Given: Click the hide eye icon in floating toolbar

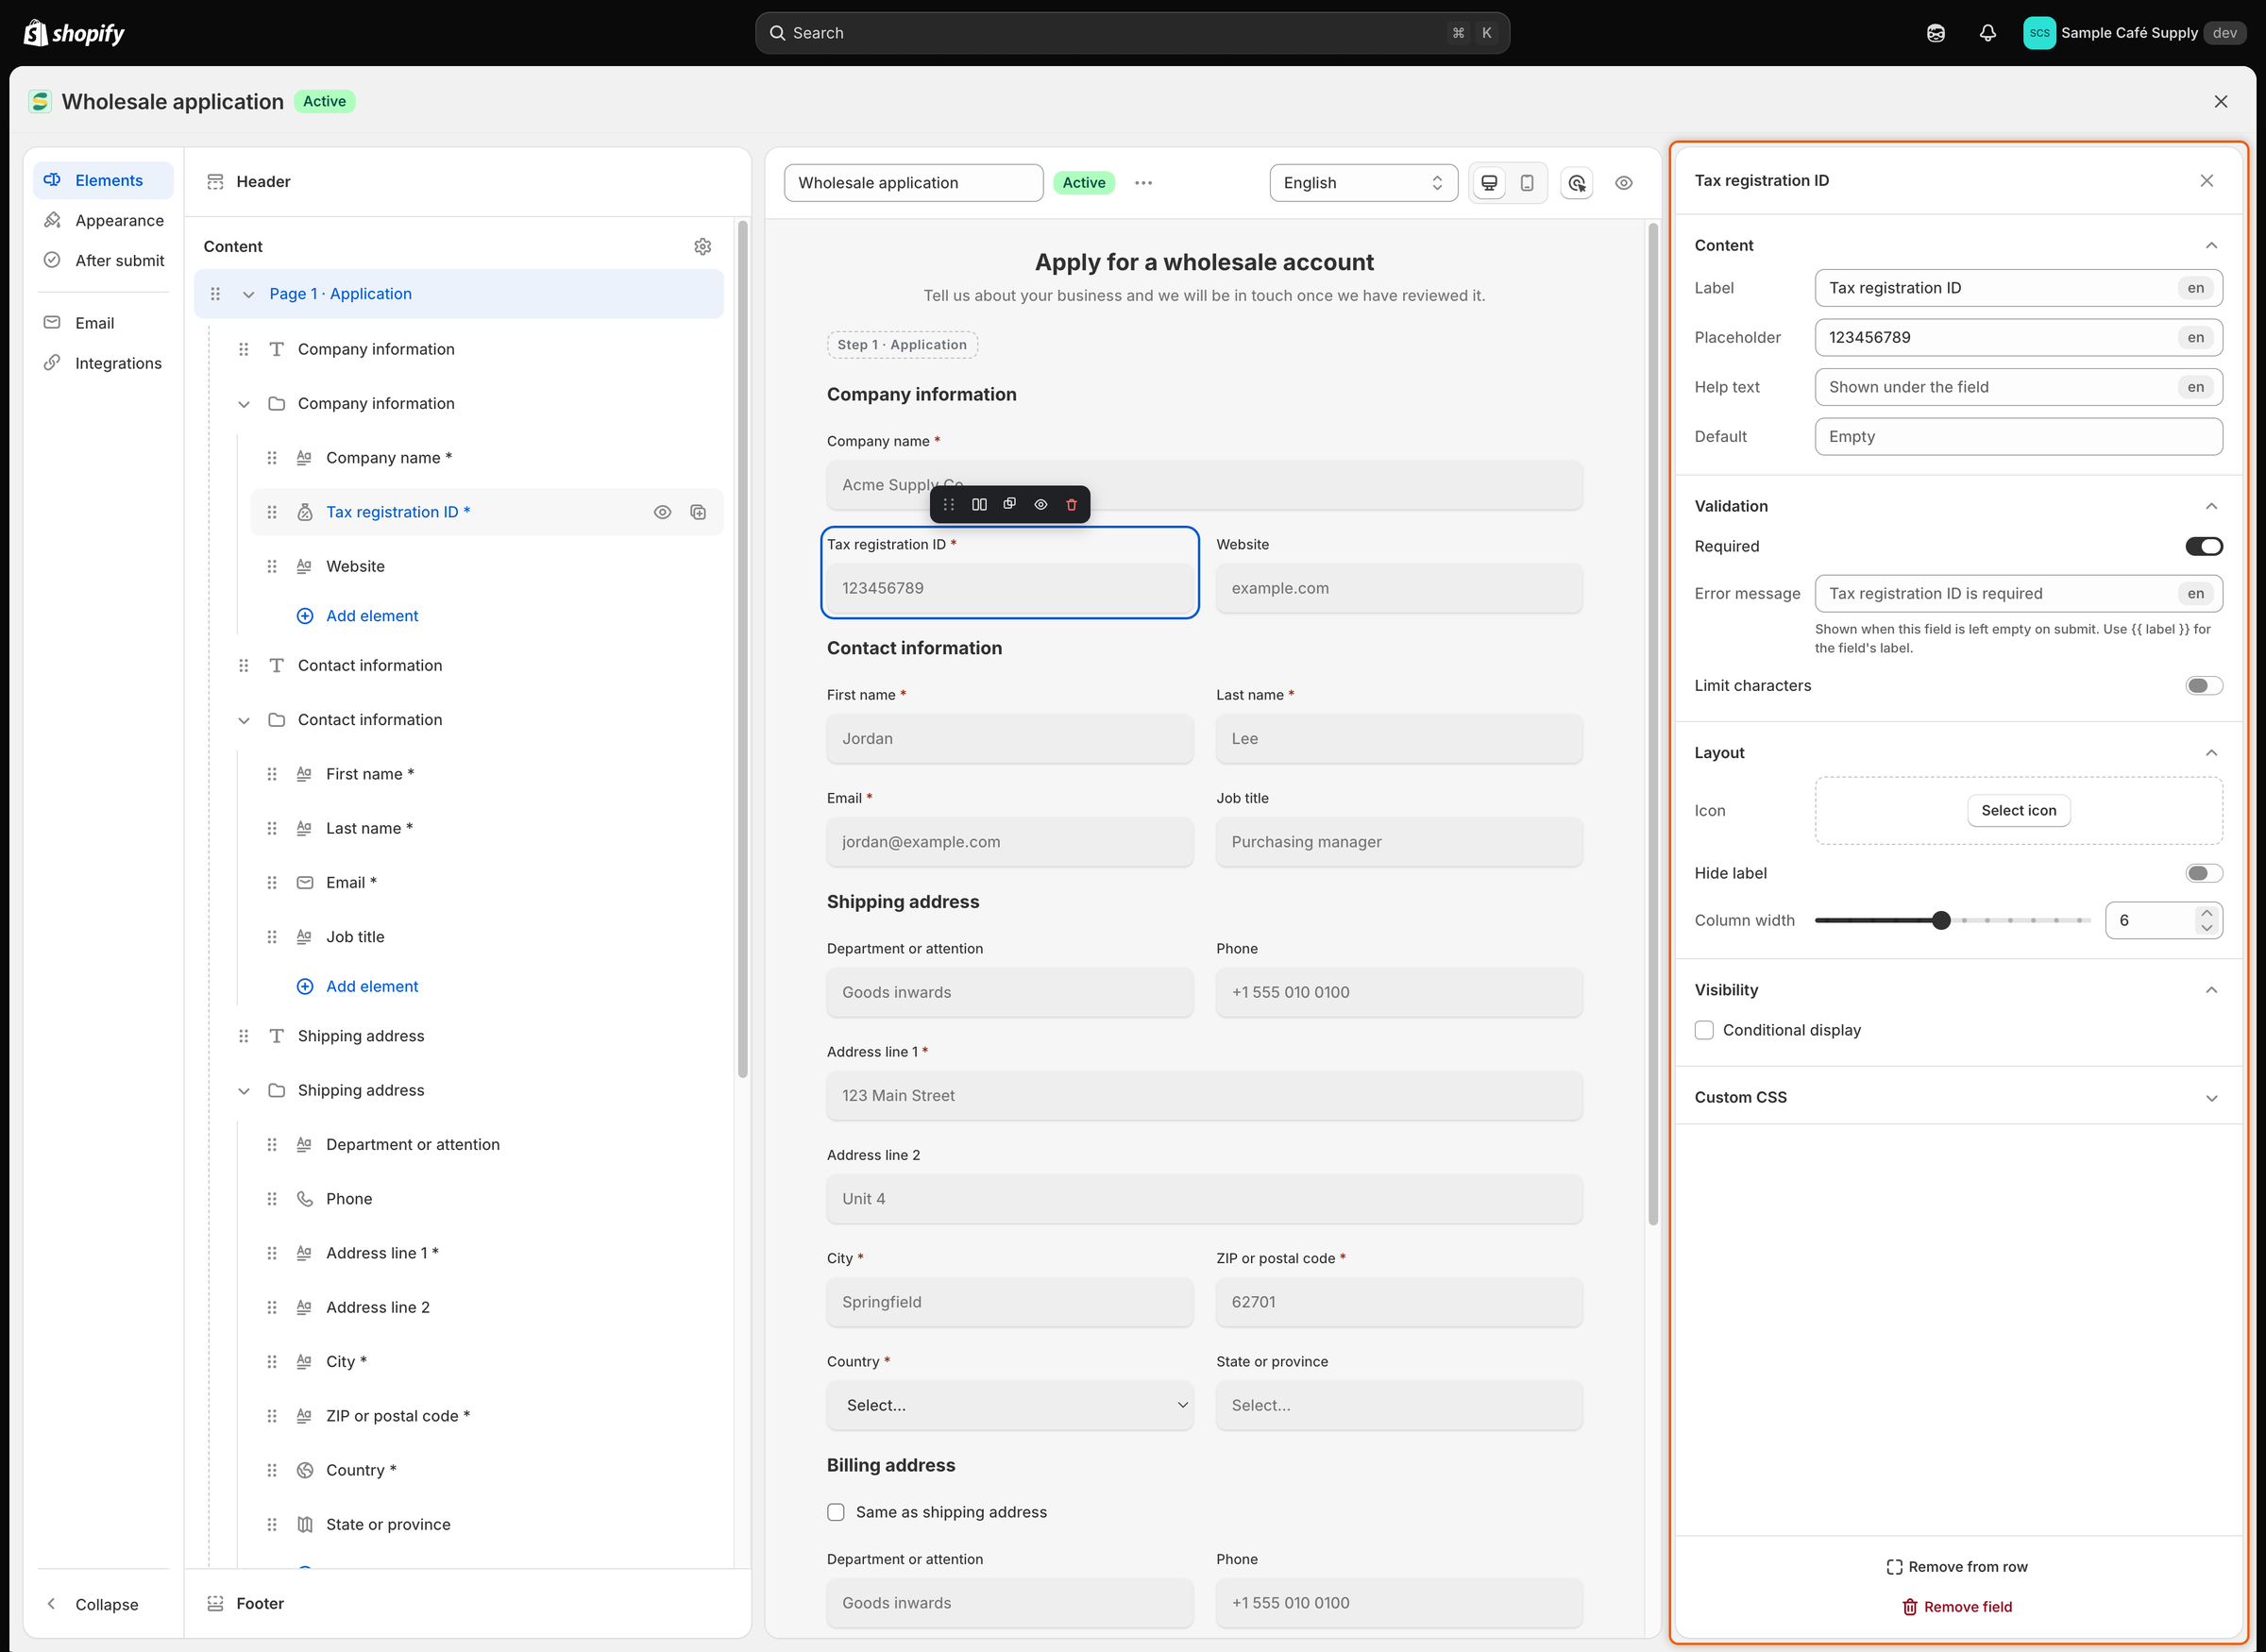Looking at the screenshot, I should click(x=1041, y=505).
